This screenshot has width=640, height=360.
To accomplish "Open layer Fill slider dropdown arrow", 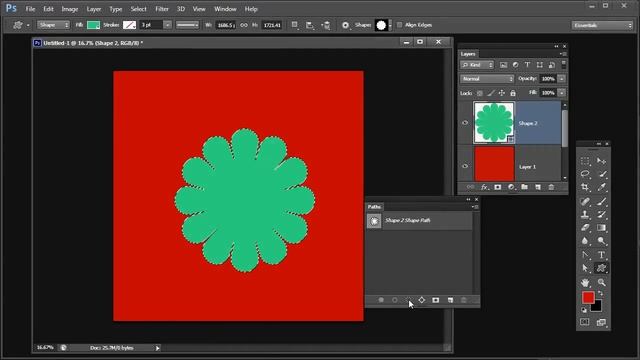I will 562,93.
